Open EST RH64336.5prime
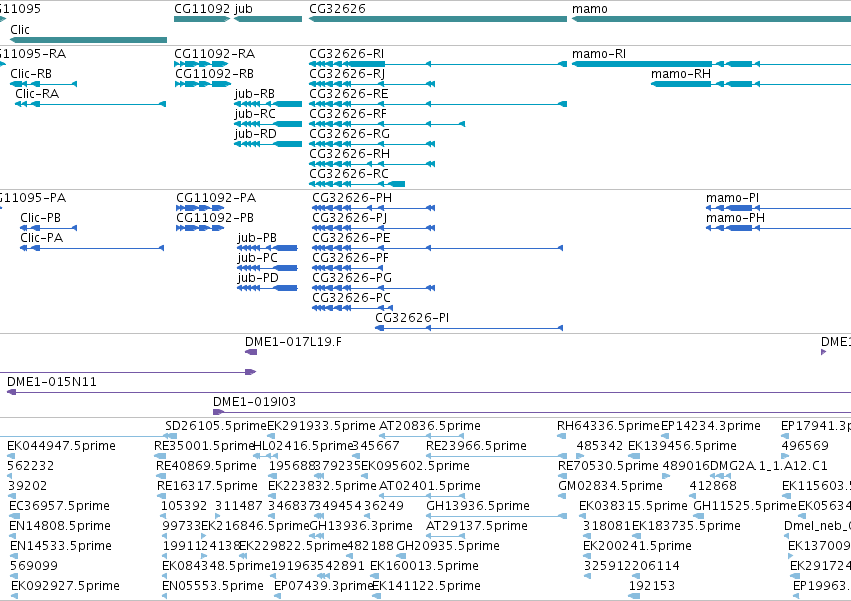Image resolution: width=851 pixels, height=601 pixels. click(561, 435)
